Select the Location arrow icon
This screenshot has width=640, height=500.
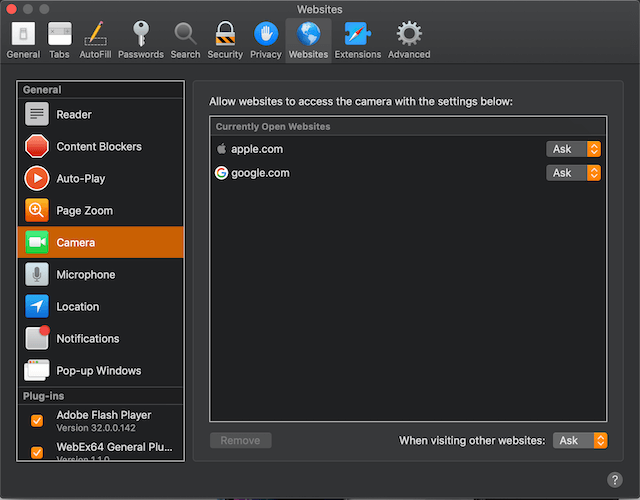pos(37,307)
